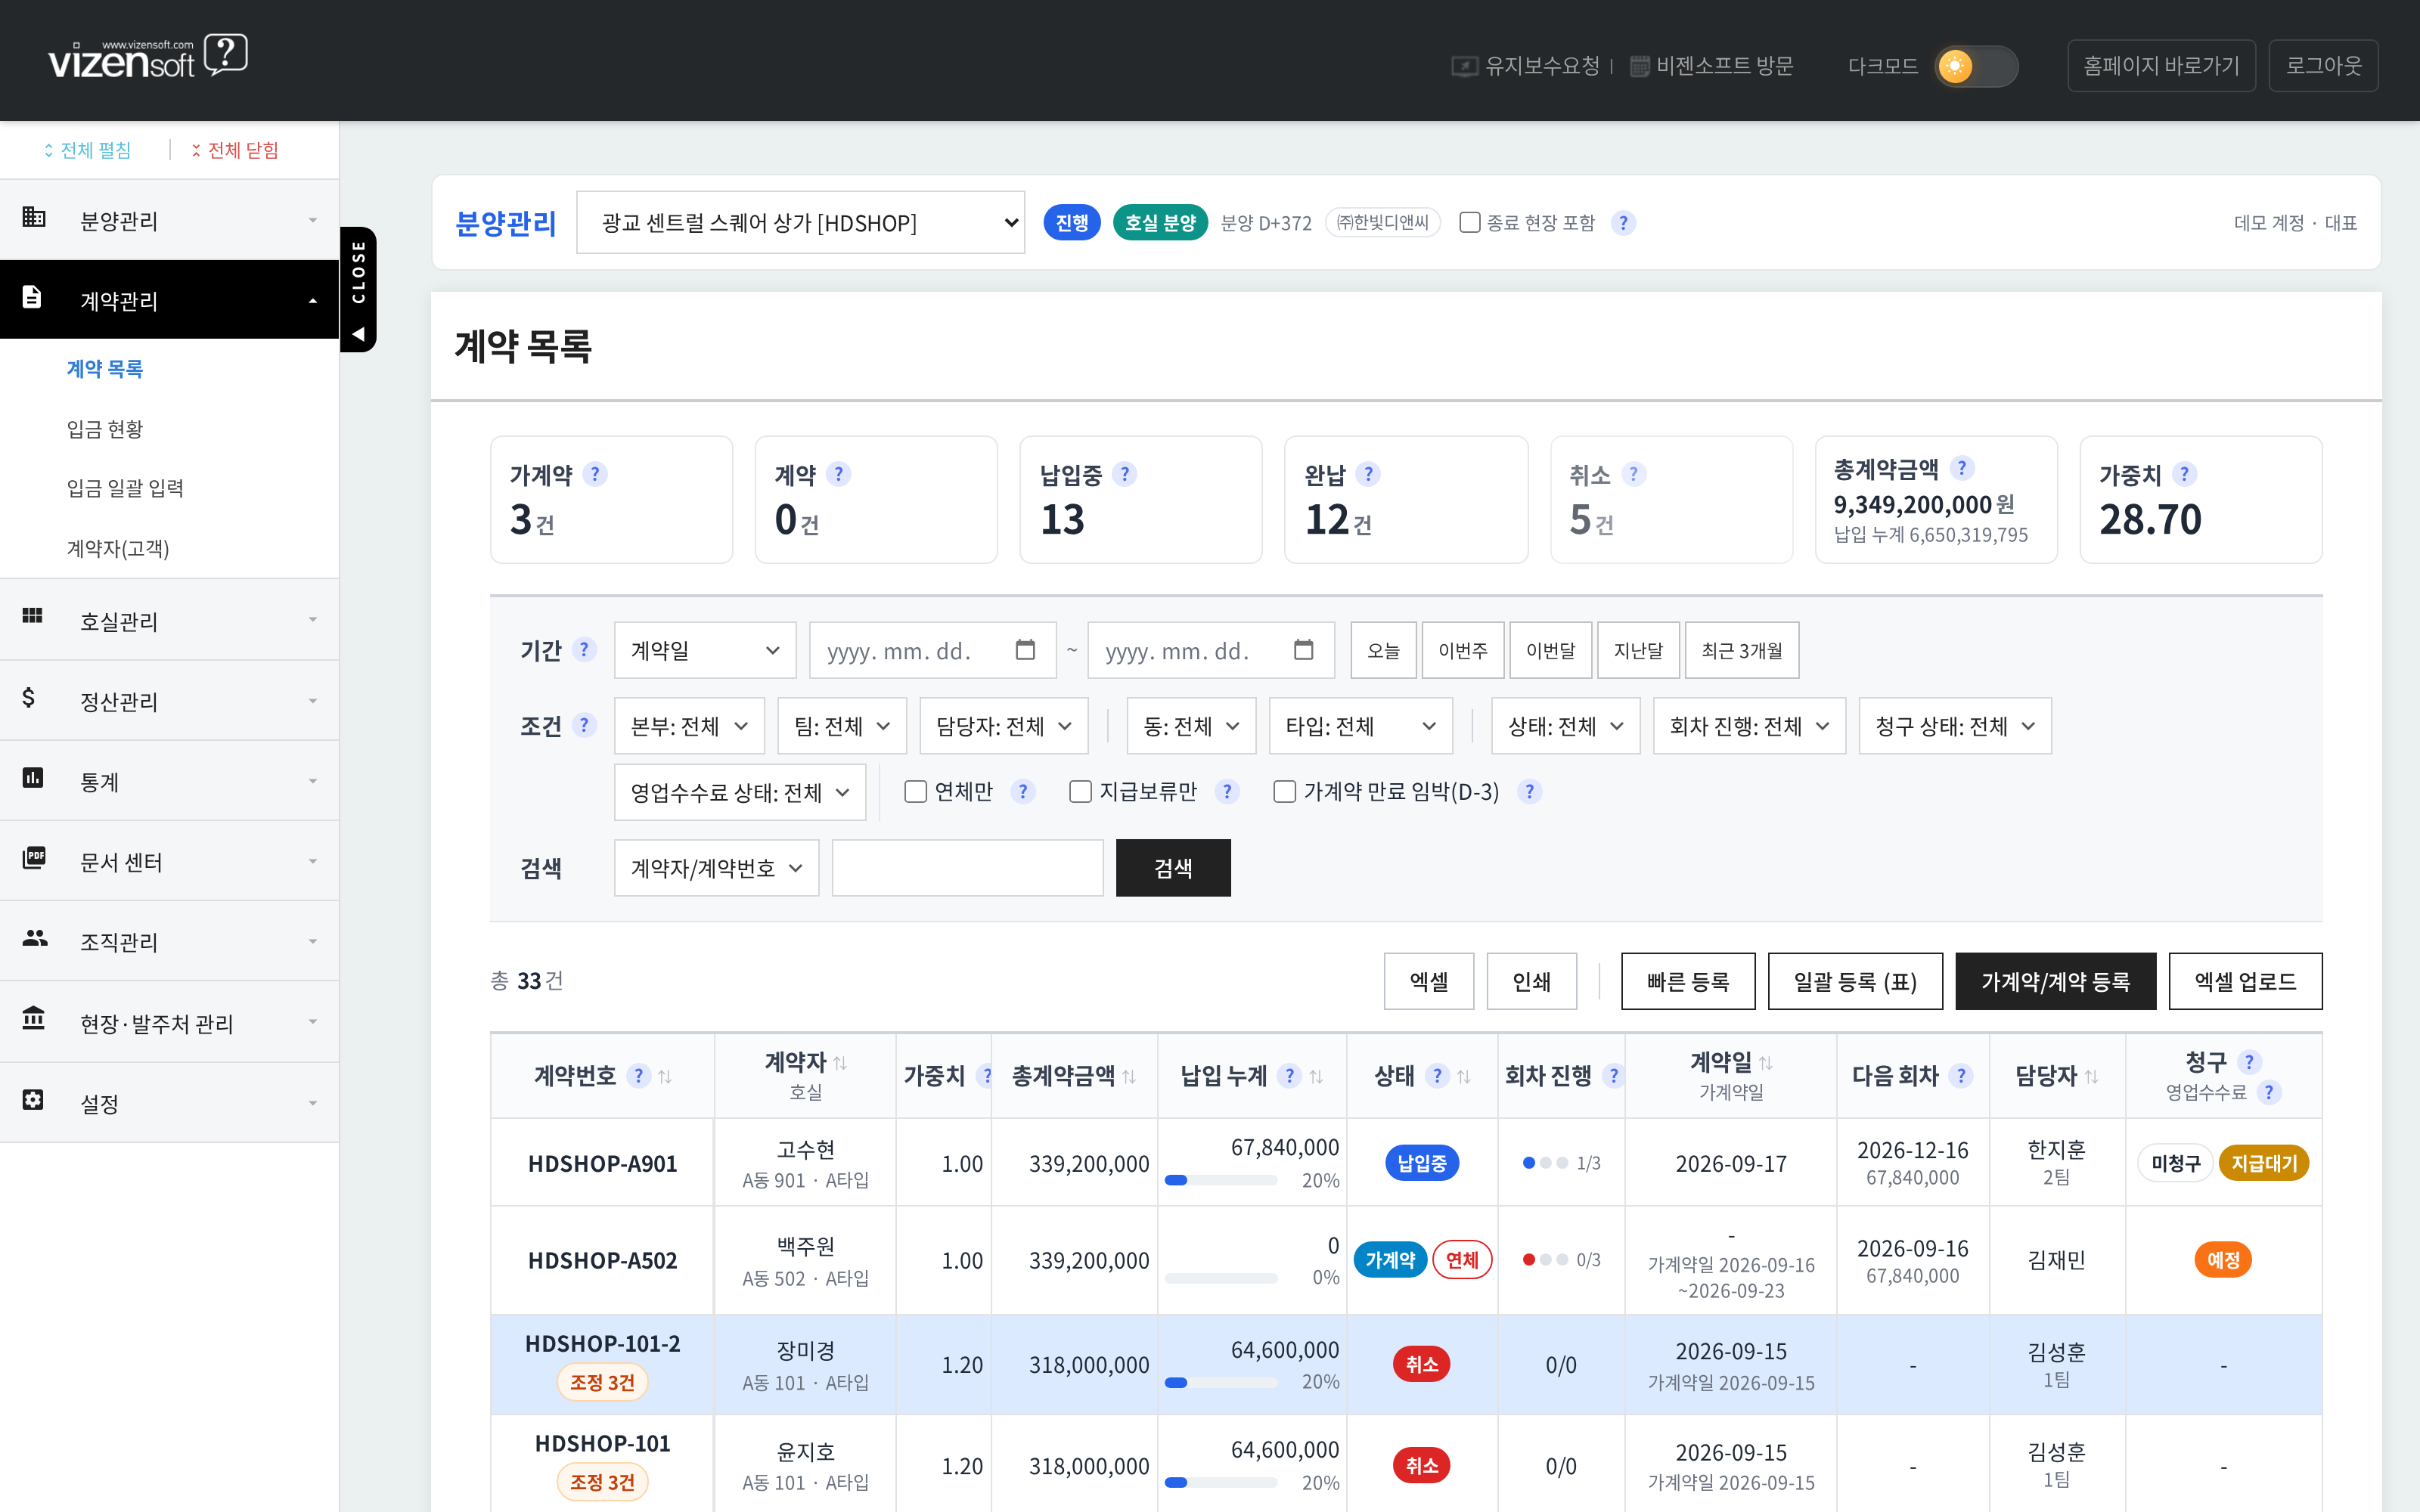Click the 통계 chart icon

33,778
